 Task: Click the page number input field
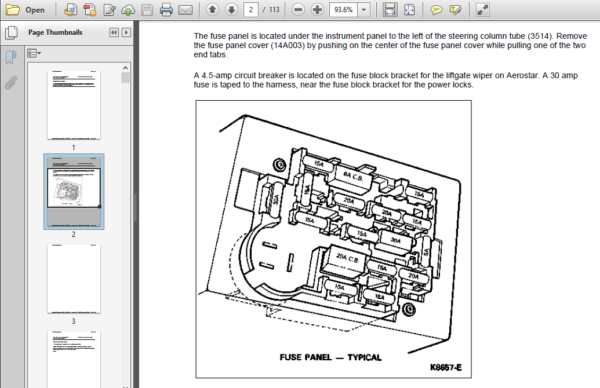(x=251, y=10)
